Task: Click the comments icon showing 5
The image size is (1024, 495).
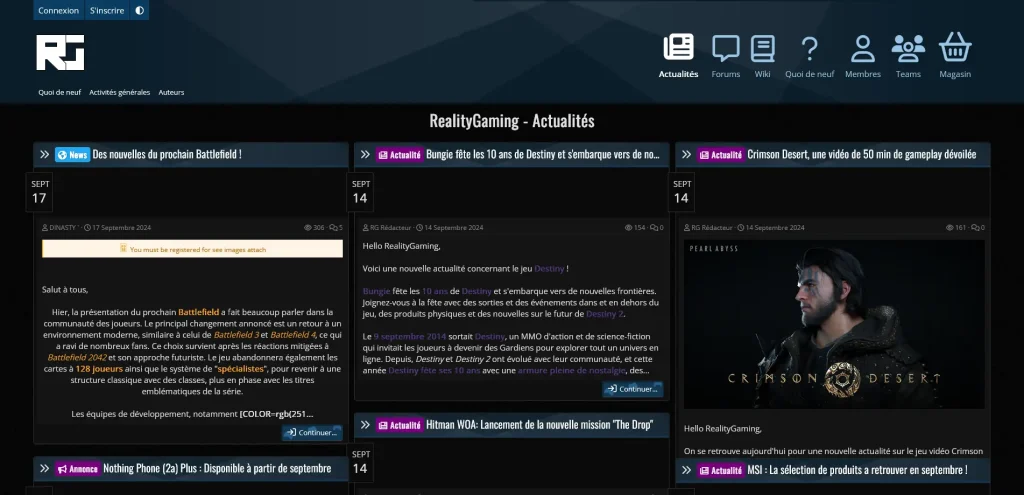Action: click(333, 228)
